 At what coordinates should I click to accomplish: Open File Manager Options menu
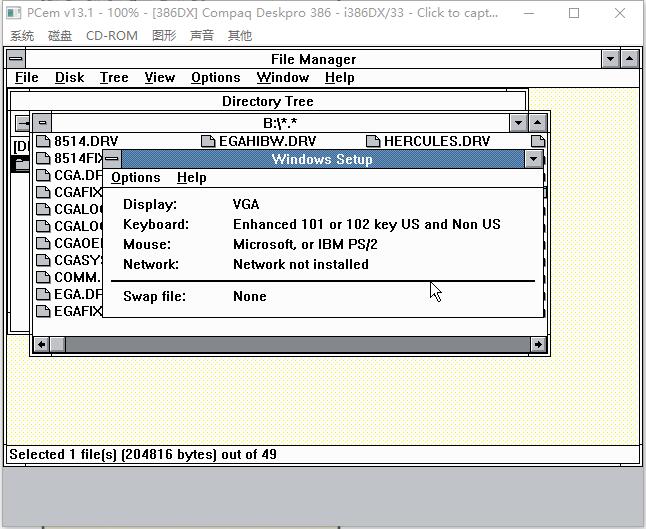215,77
